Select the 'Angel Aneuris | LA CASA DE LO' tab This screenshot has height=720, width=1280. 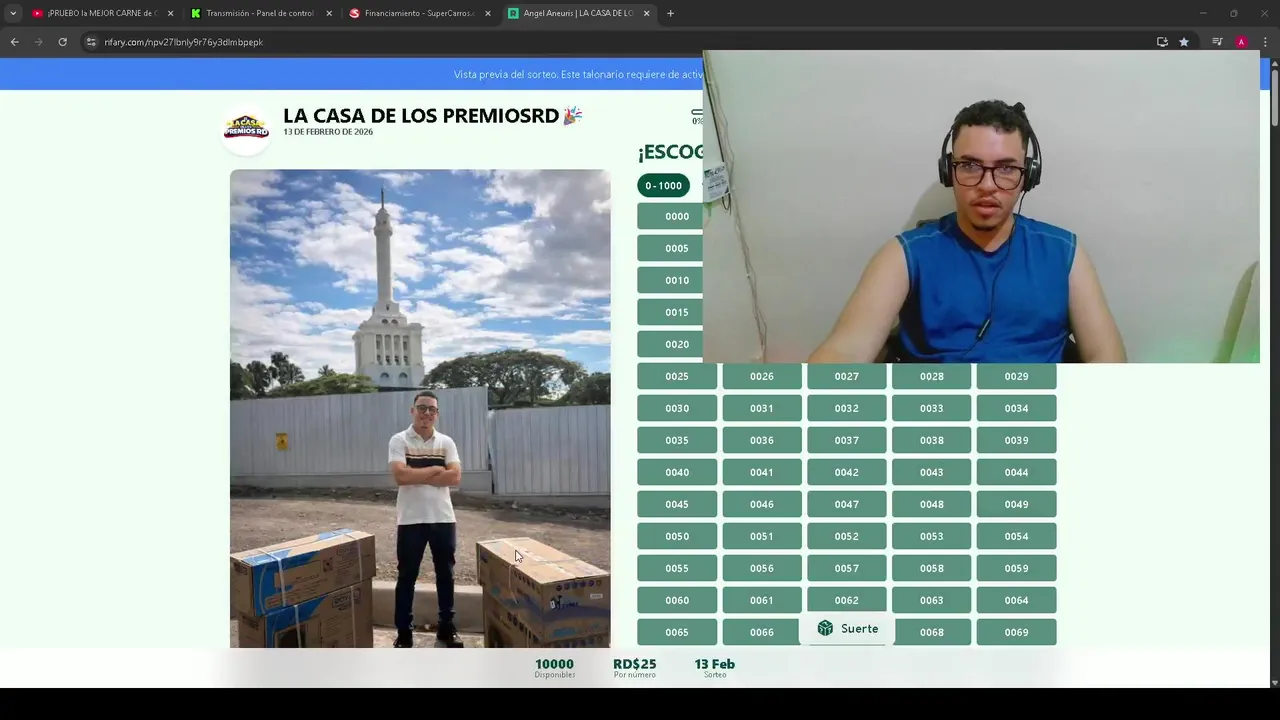click(578, 13)
